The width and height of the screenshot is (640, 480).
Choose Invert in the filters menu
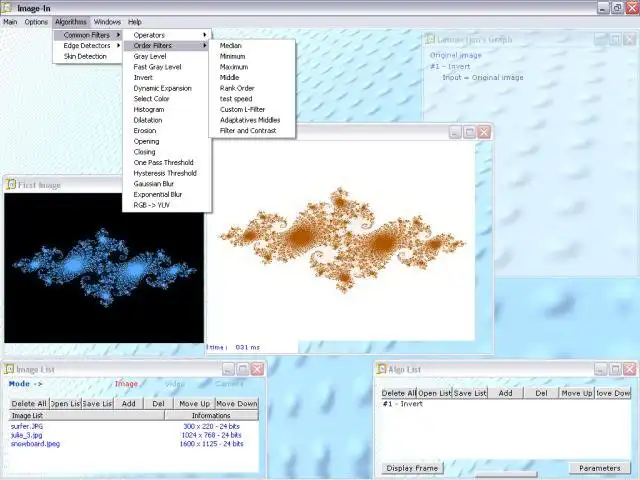[x=167, y=78]
